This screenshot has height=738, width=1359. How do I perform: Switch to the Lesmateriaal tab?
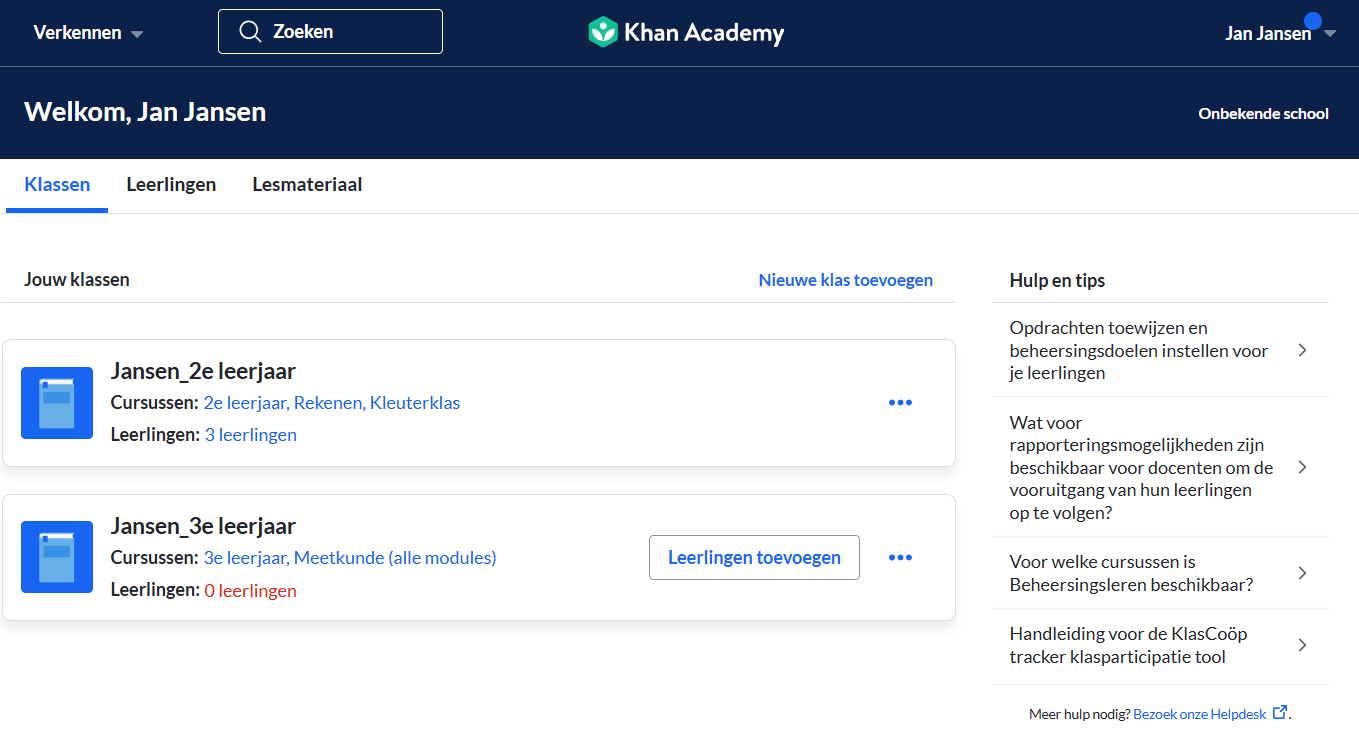[x=307, y=184]
